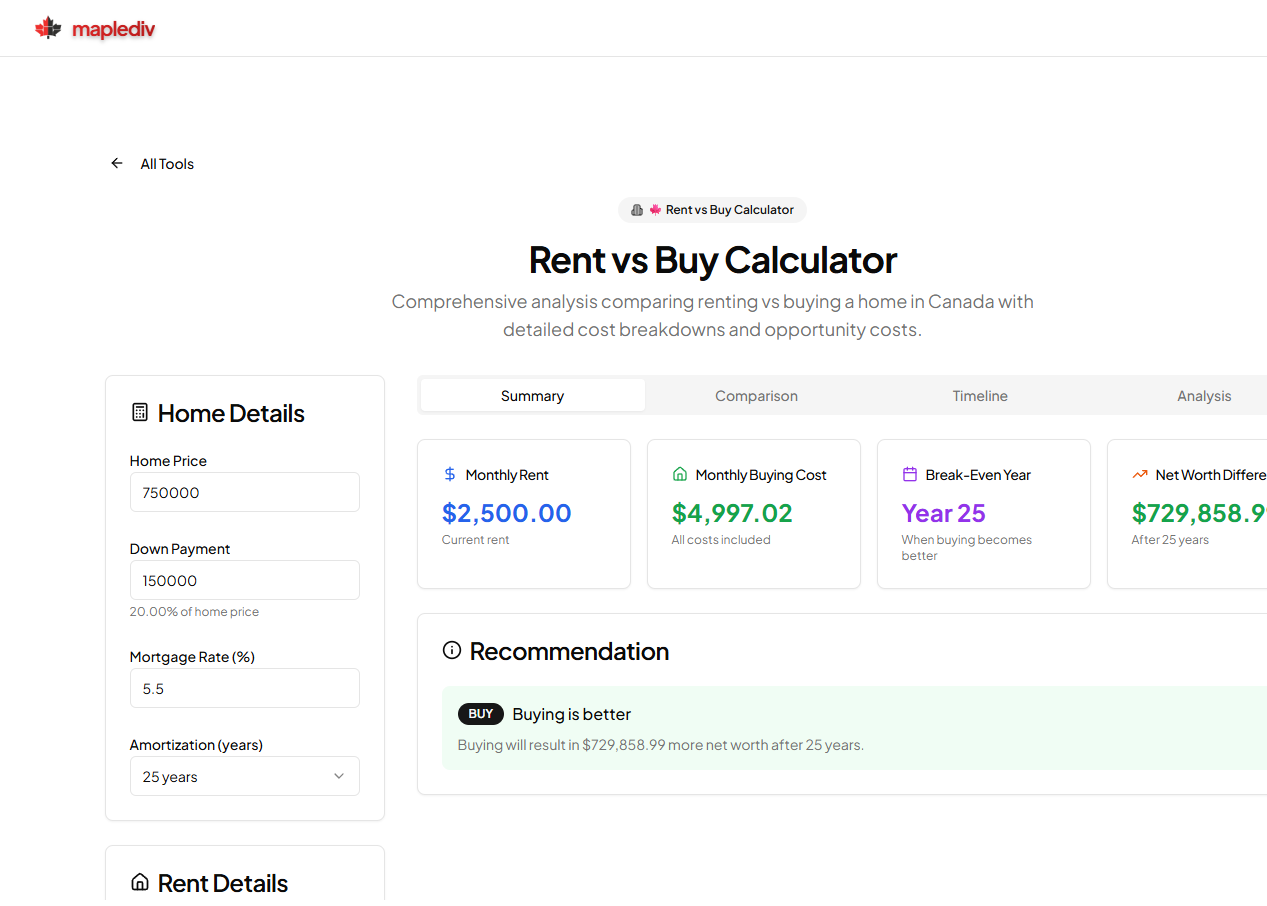The image size is (1267, 906).
Task: Click the chevron in the 25 years selector
Action: 339,776
